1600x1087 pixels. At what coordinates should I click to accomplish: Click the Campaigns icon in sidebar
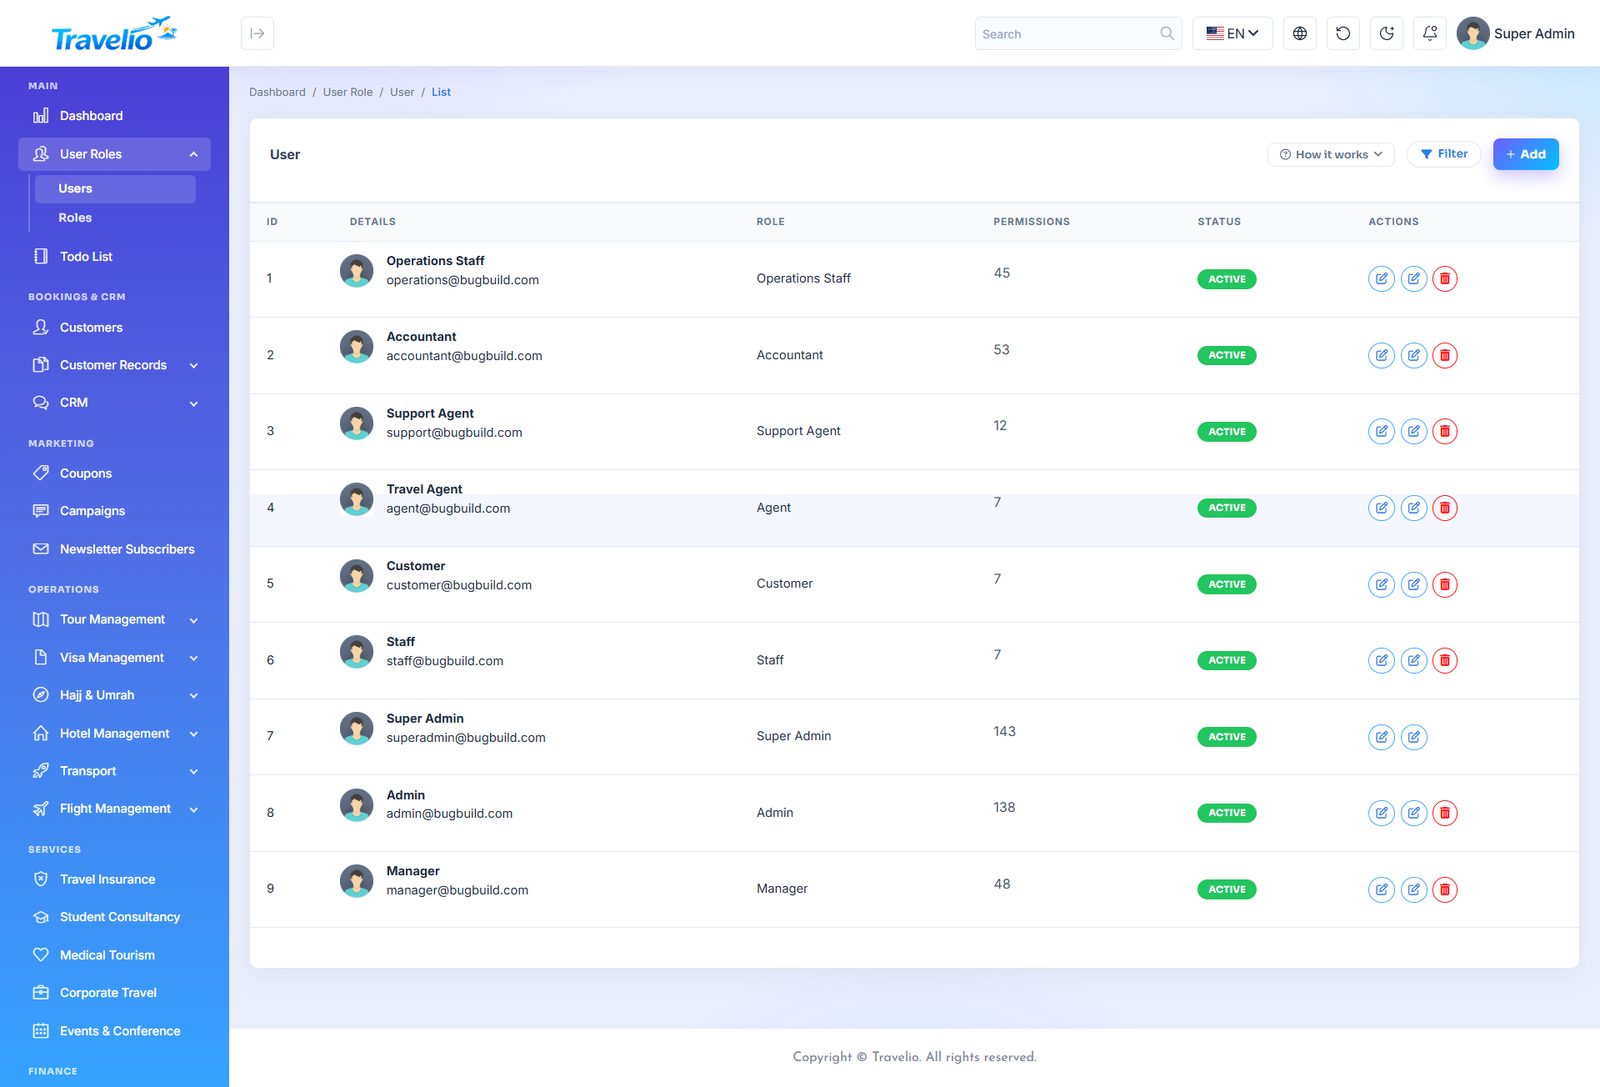[41, 511]
